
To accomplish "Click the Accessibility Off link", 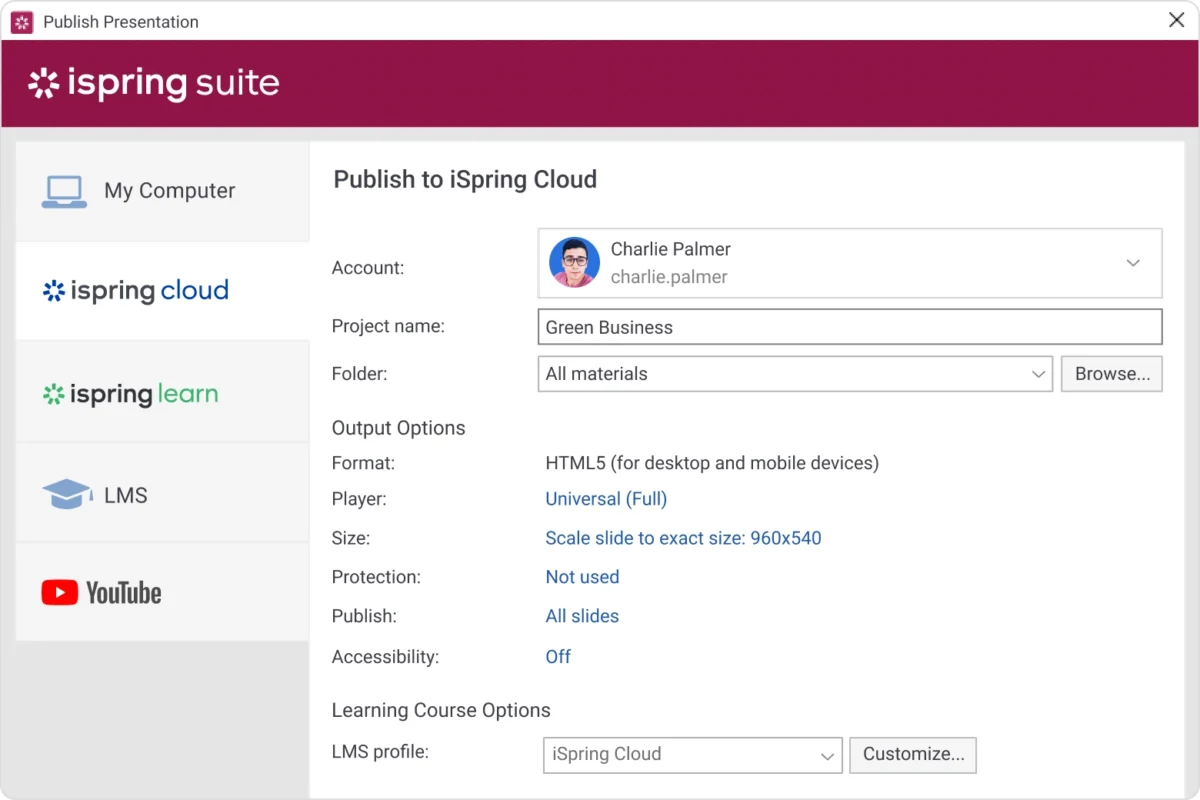I will (x=558, y=657).
